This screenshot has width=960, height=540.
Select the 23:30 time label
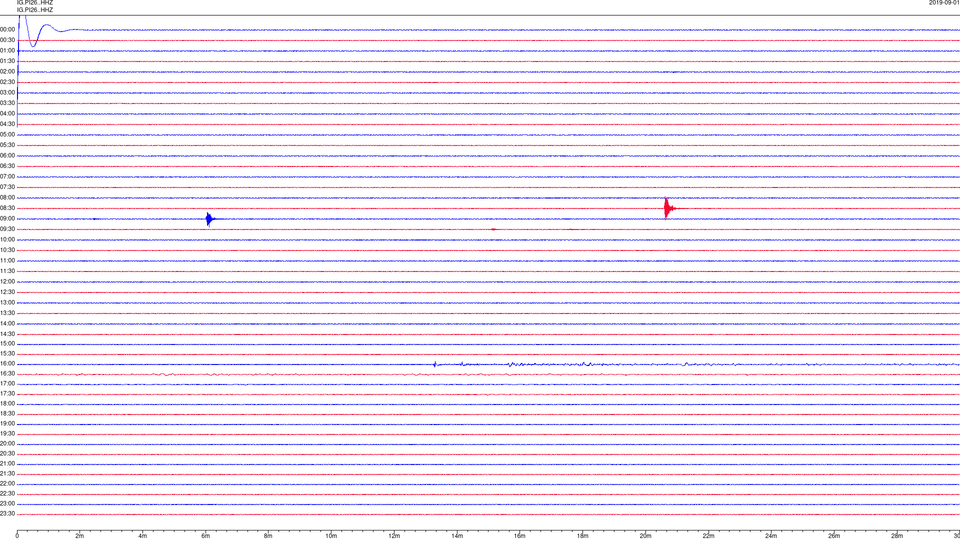pos(7,514)
